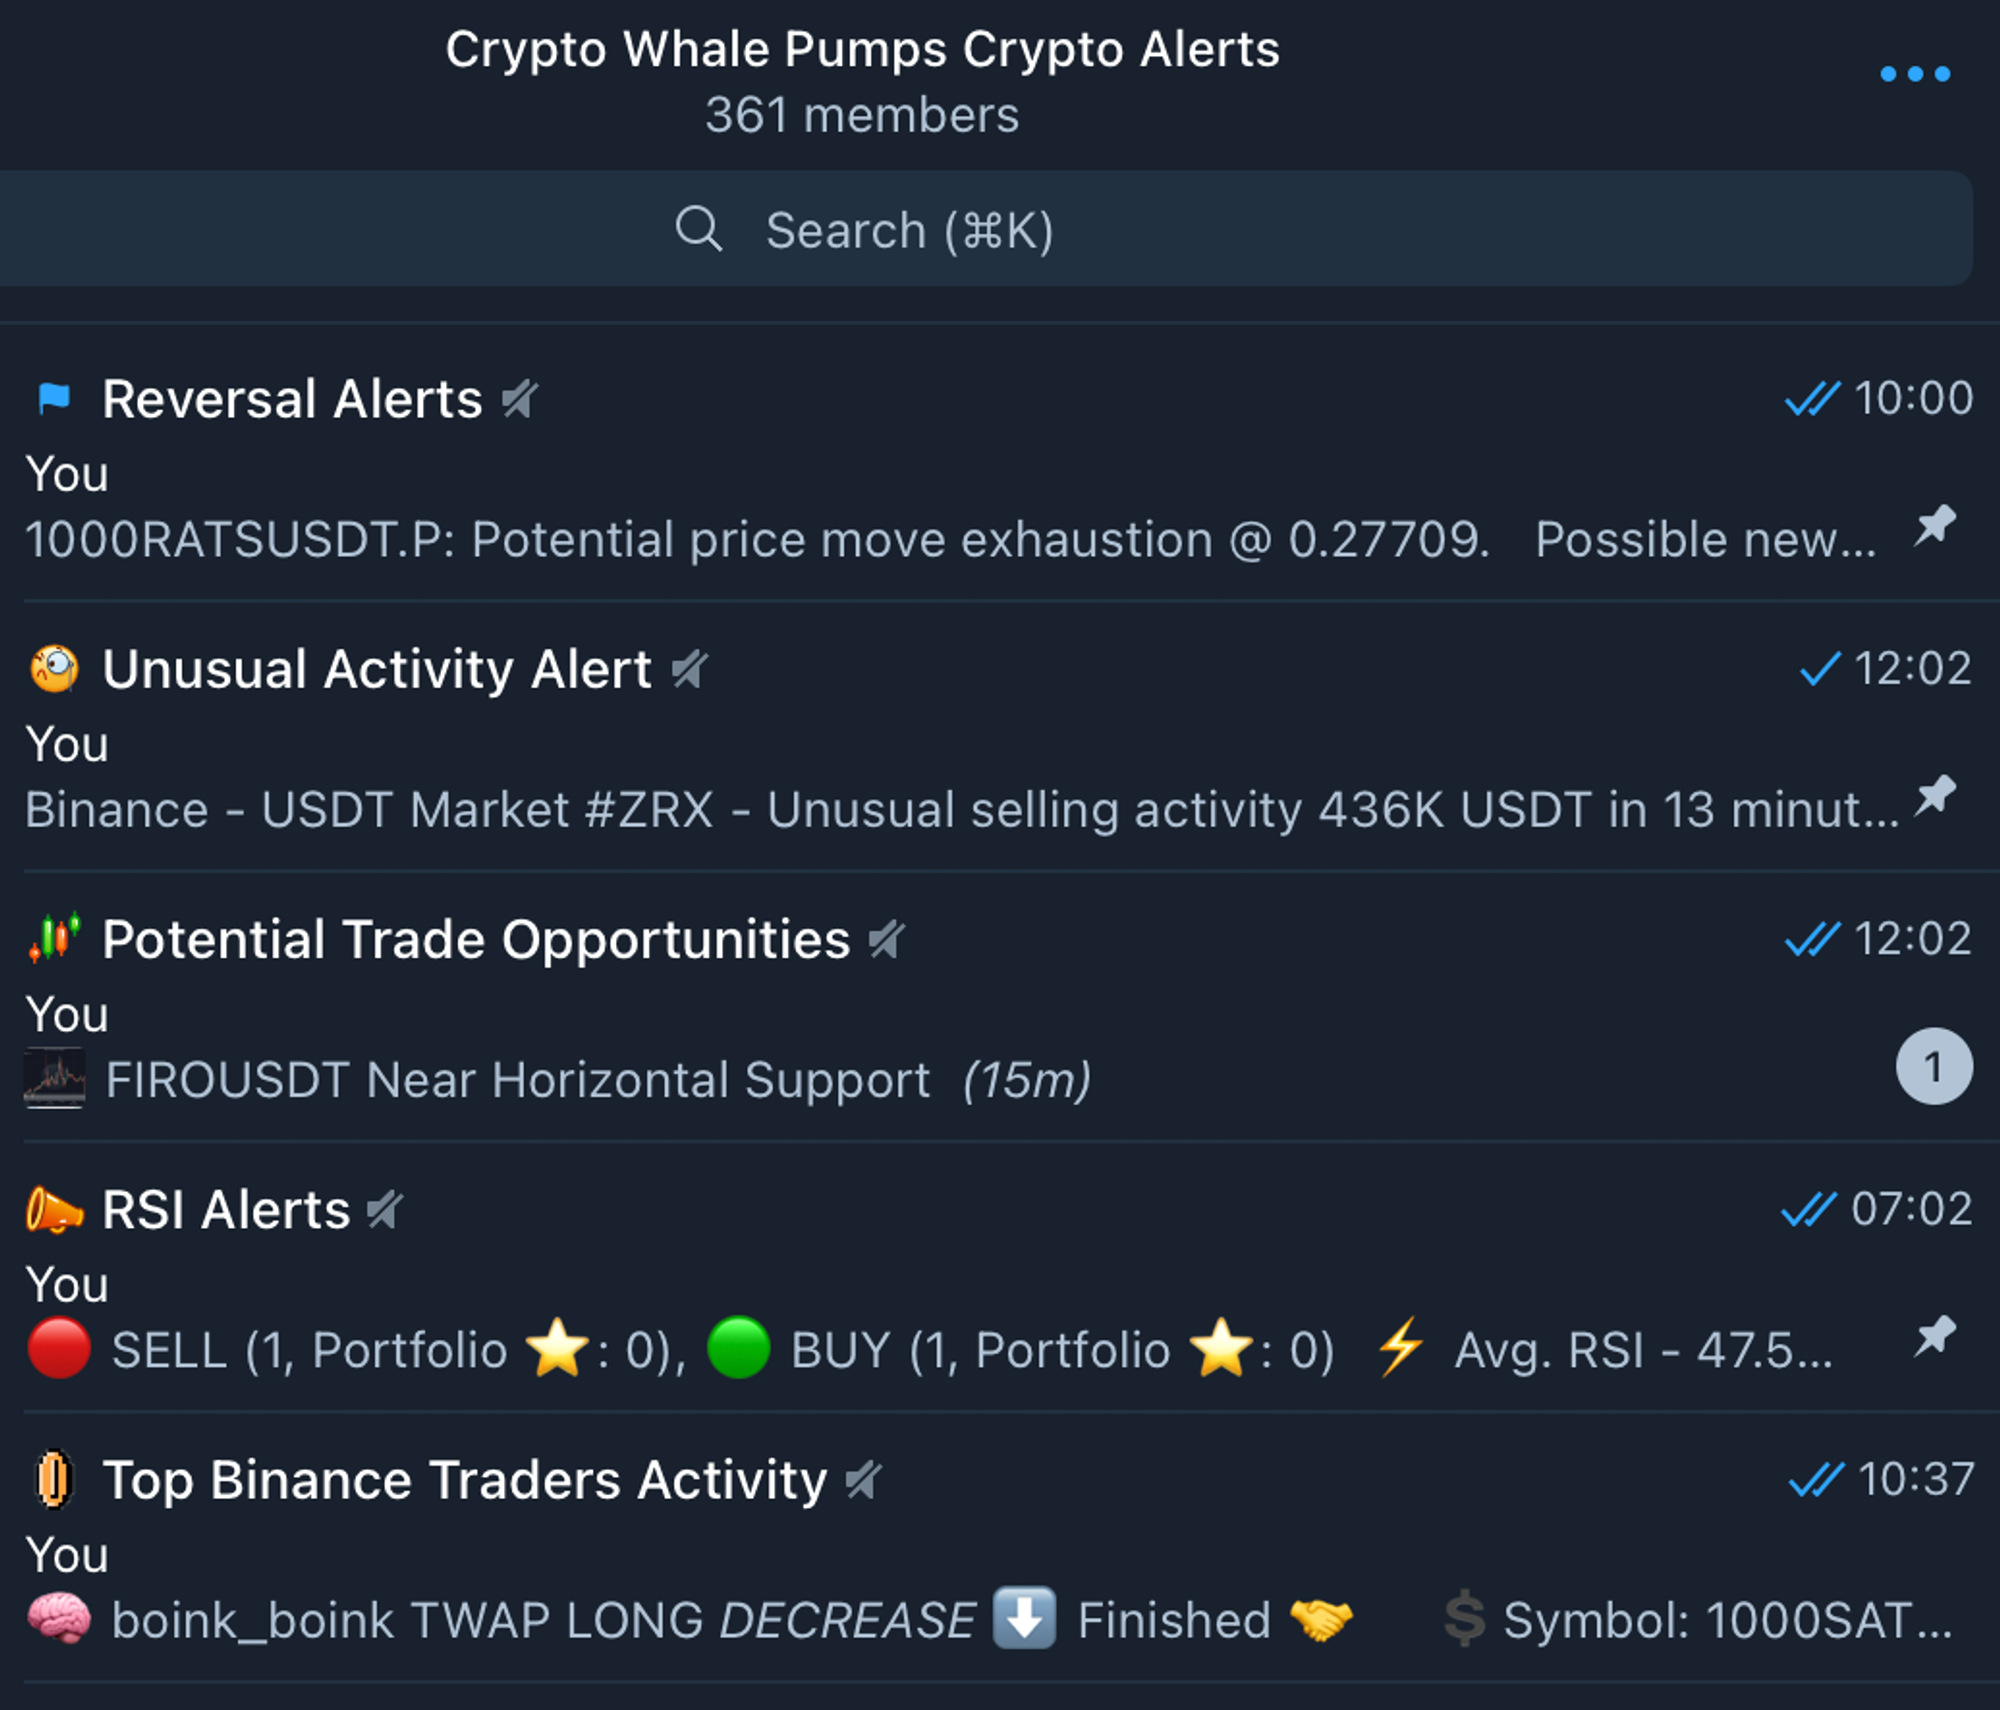Viewport: 2000px width, 1710px height.
Task: Click the pin icon on RSI Alerts row
Action: [1935, 1337]
